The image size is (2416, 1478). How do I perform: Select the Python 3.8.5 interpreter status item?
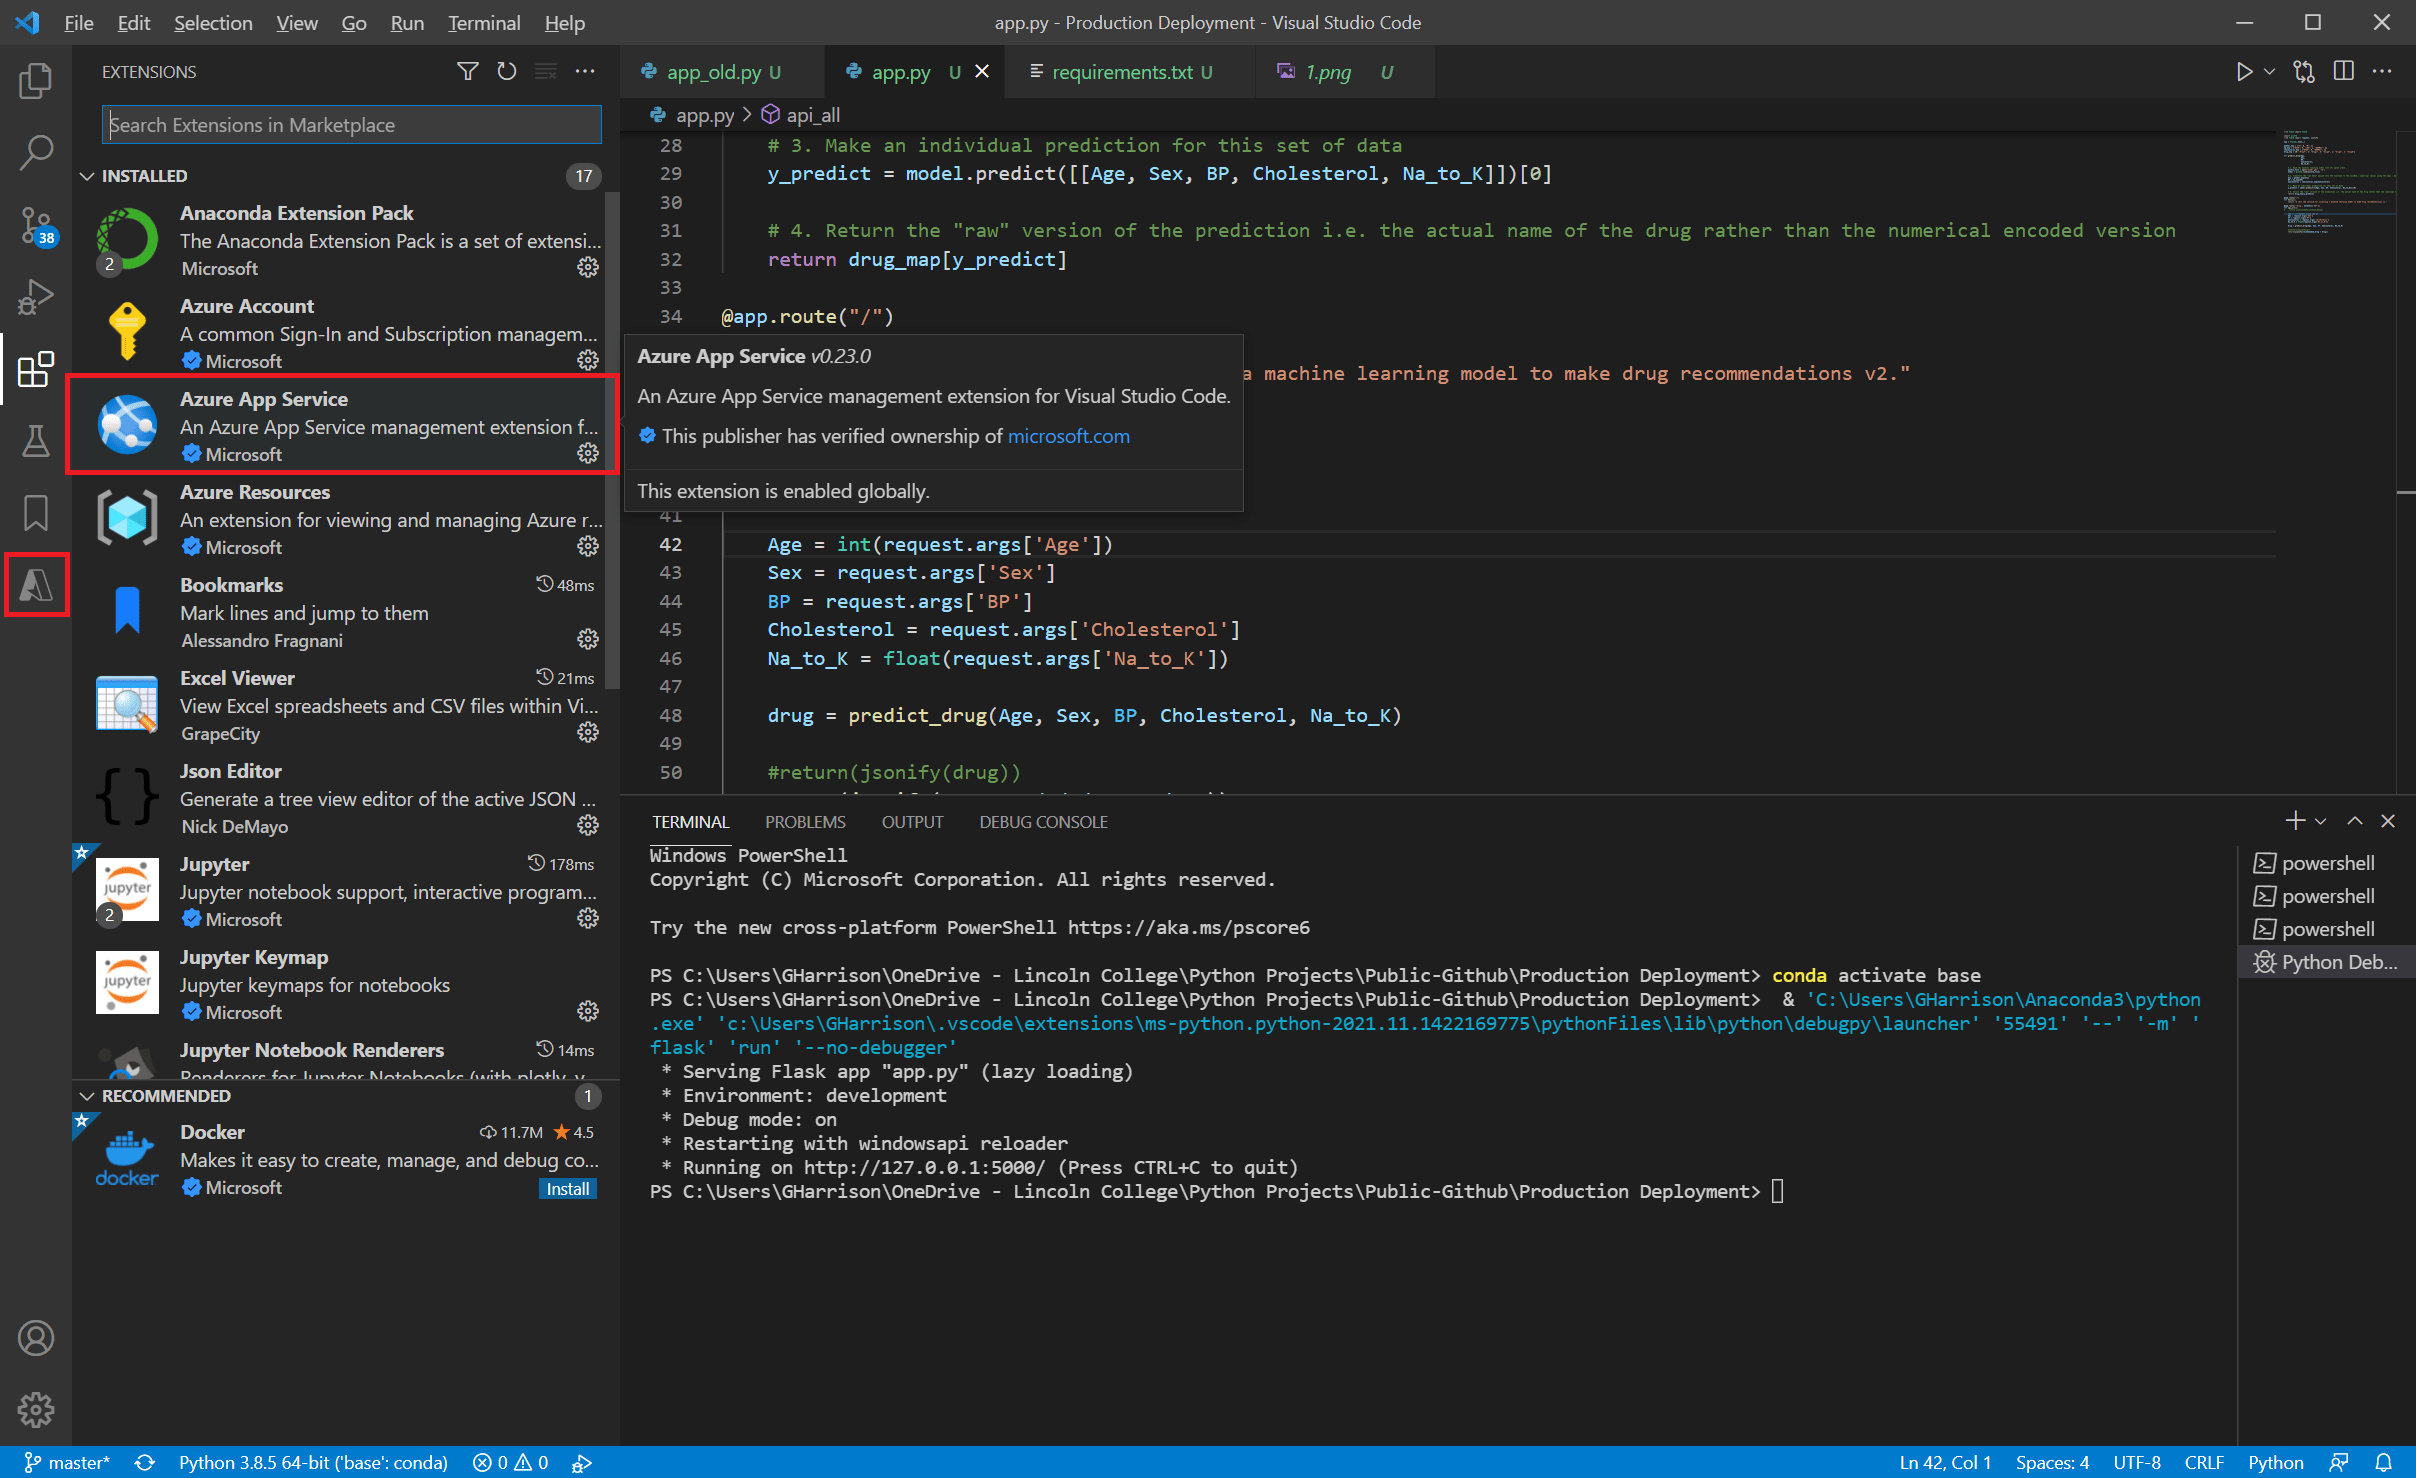[x=313, y=1462]
